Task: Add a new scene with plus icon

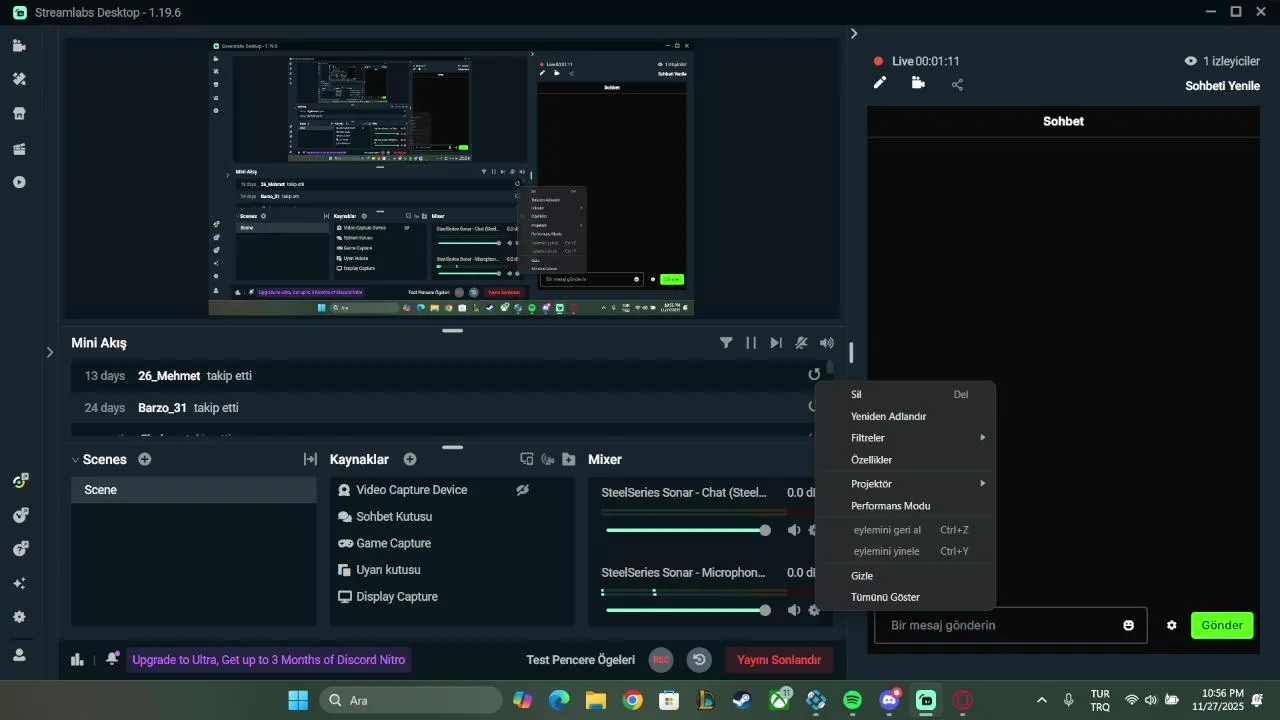Action: tap(145, 459)
